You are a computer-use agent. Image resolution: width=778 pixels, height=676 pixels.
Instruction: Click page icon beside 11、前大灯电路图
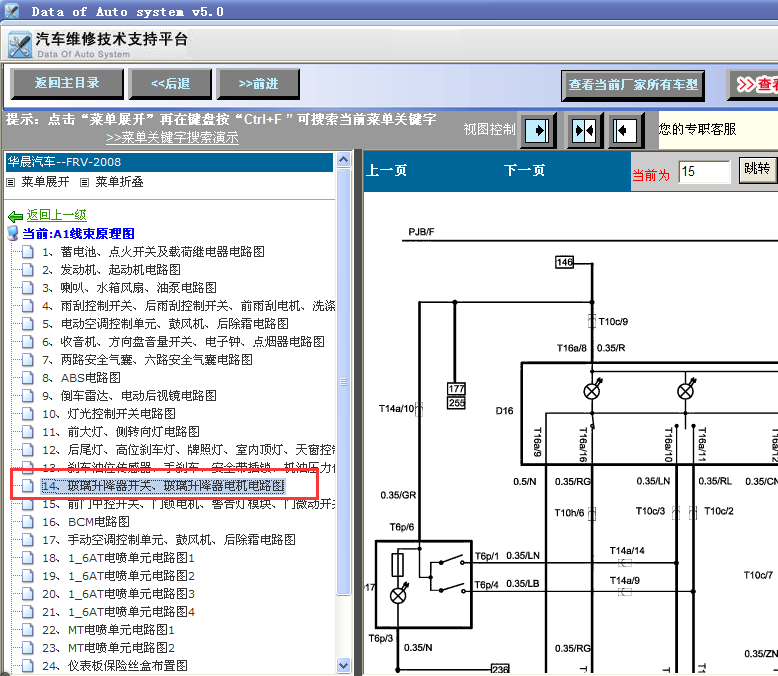(28, 431)
